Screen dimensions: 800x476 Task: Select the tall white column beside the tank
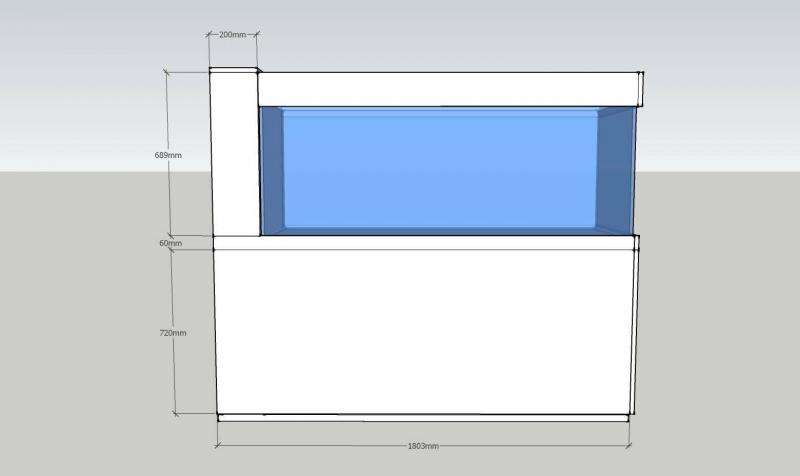(235, 152)
